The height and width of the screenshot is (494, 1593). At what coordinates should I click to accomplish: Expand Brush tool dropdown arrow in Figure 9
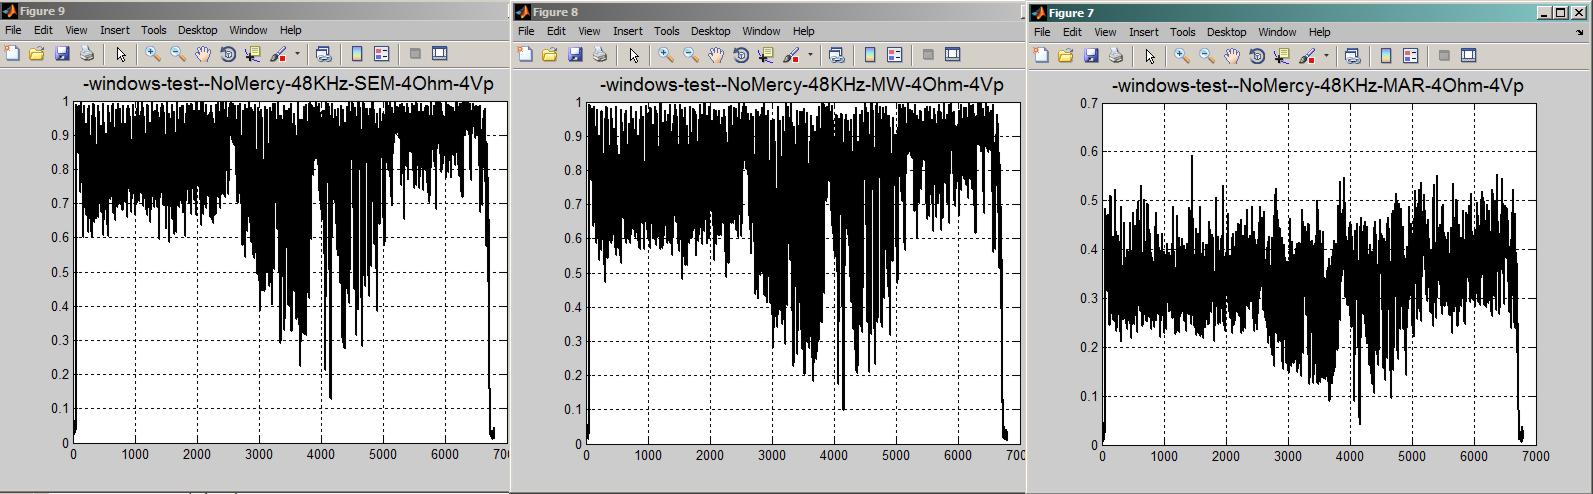click(297, 54)
